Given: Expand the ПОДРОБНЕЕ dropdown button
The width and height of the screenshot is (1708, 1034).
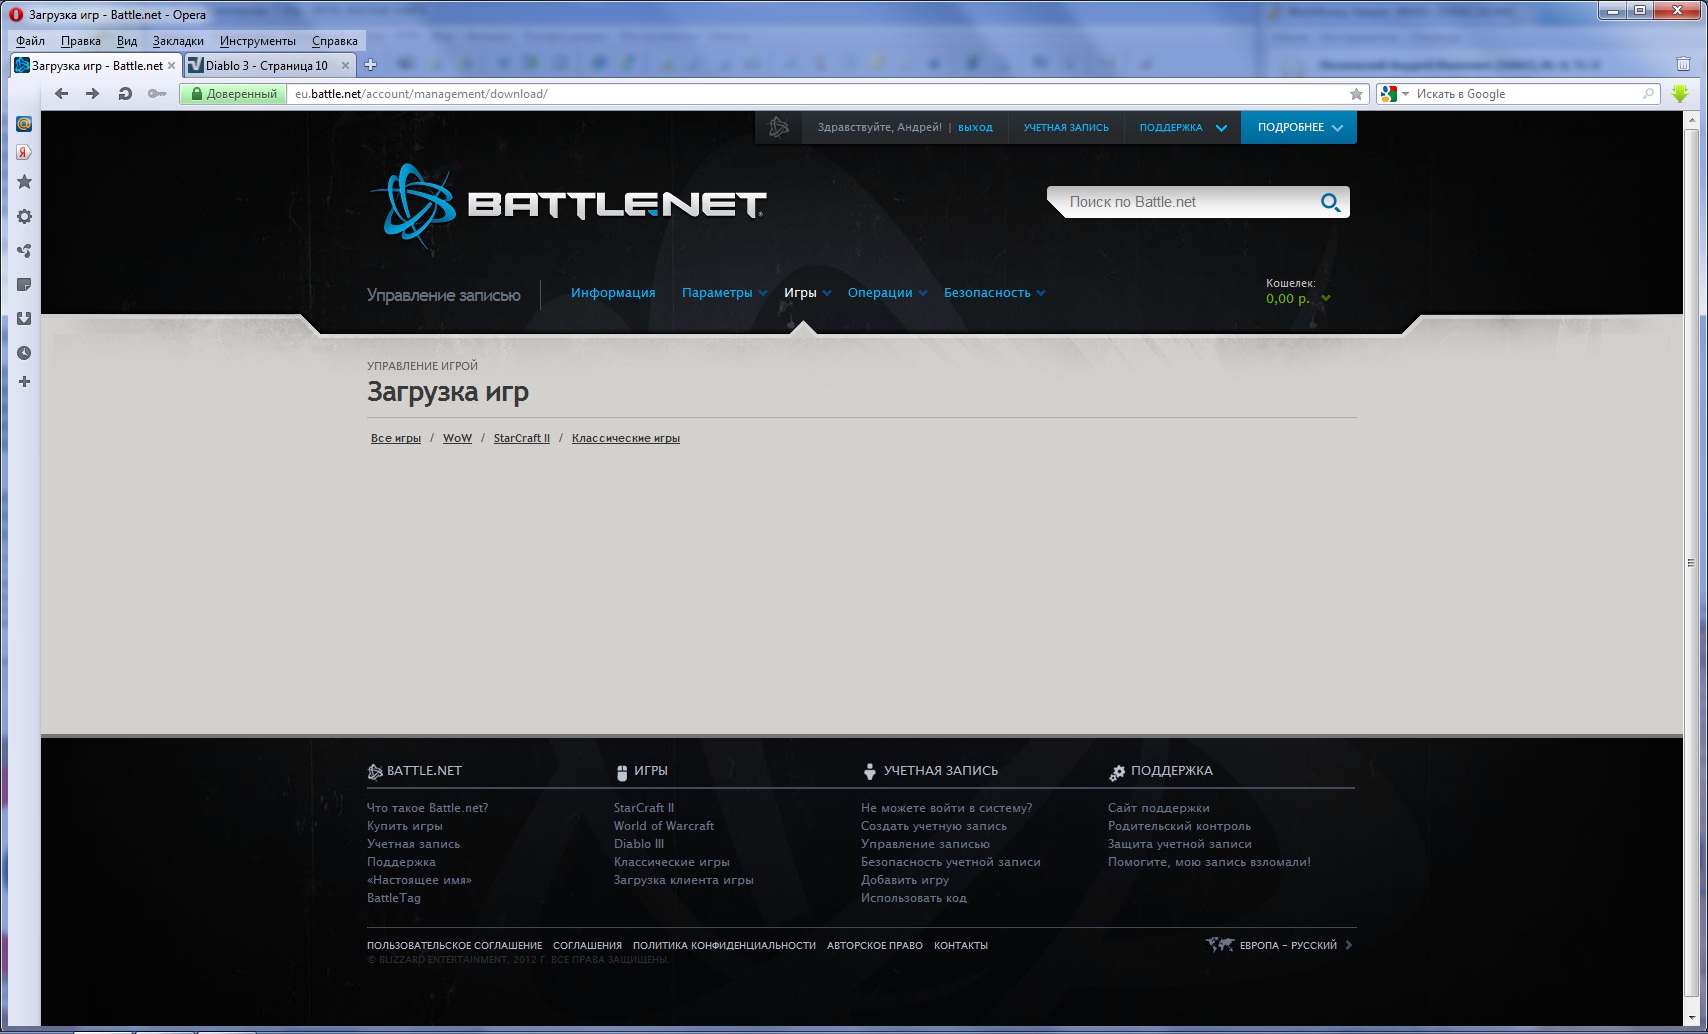Looking at the screenshot, I should coord(1299,127).
